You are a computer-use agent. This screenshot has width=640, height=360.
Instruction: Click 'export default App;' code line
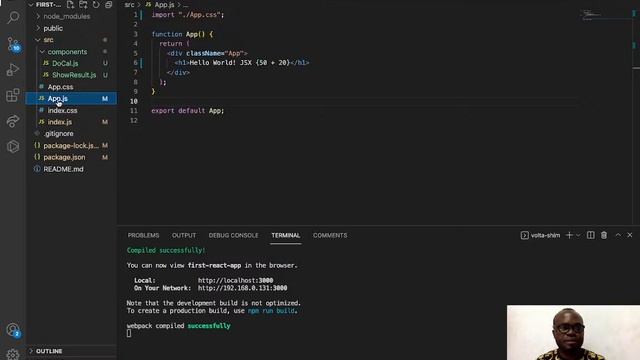point(188,111)
